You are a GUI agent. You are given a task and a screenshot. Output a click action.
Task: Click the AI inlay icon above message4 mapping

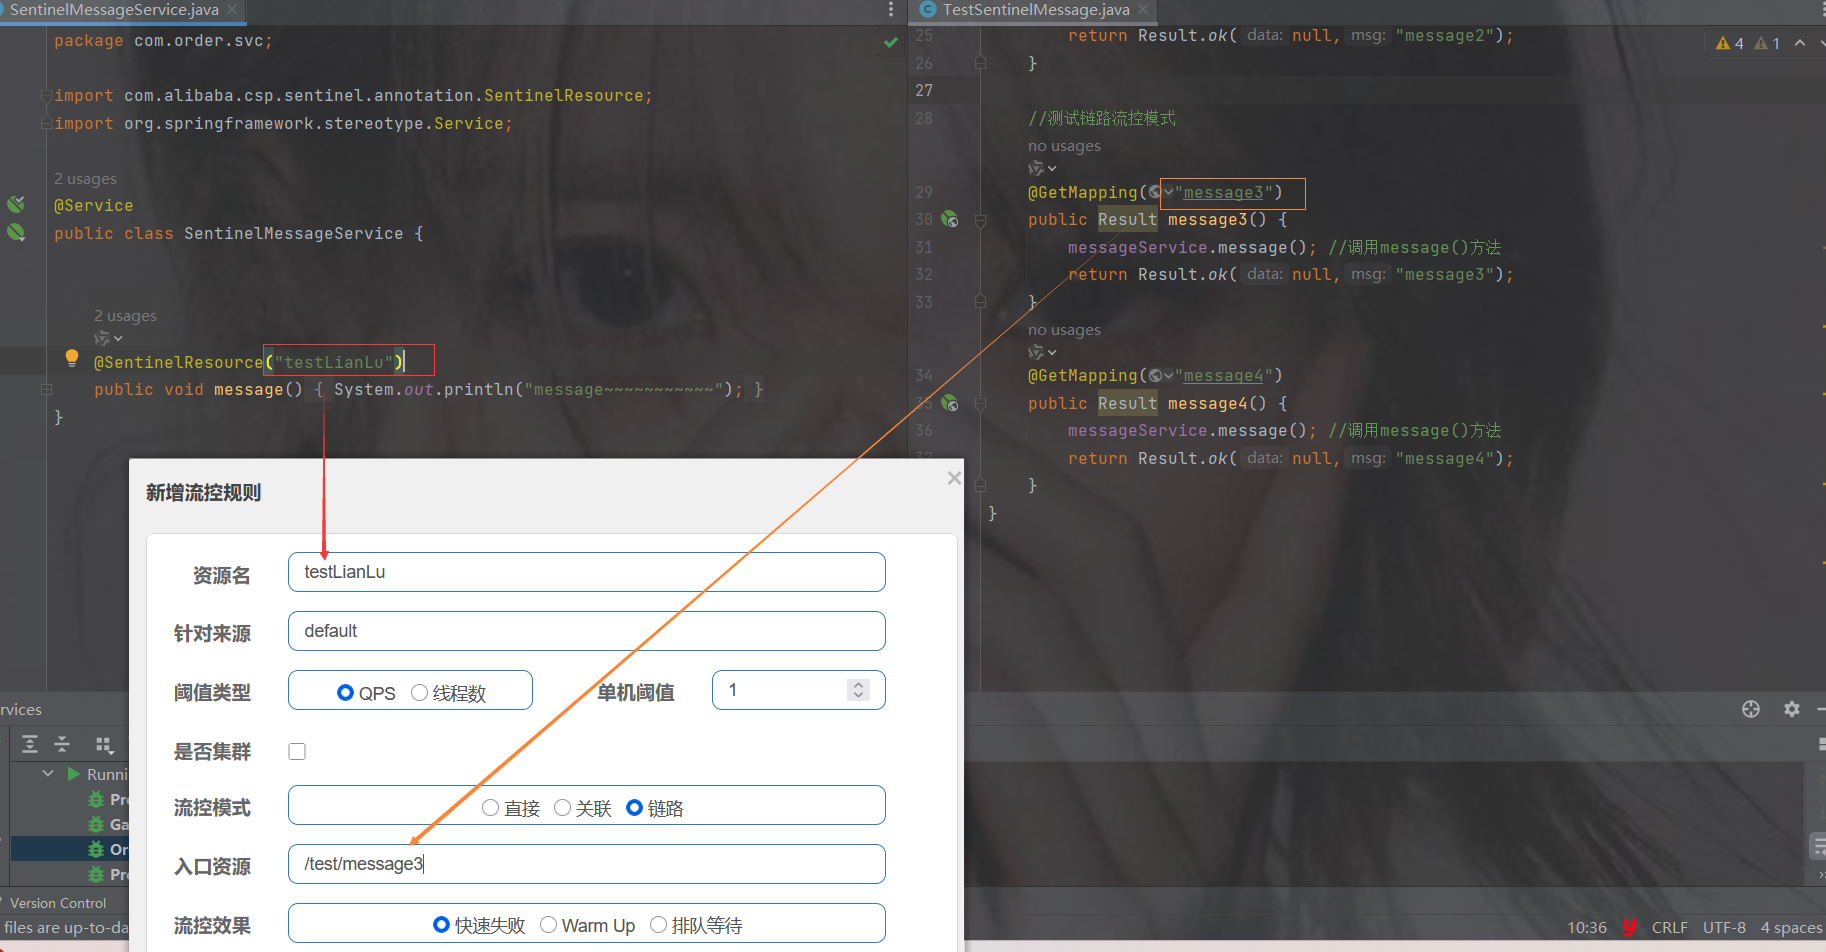(x=1036, y=352)
